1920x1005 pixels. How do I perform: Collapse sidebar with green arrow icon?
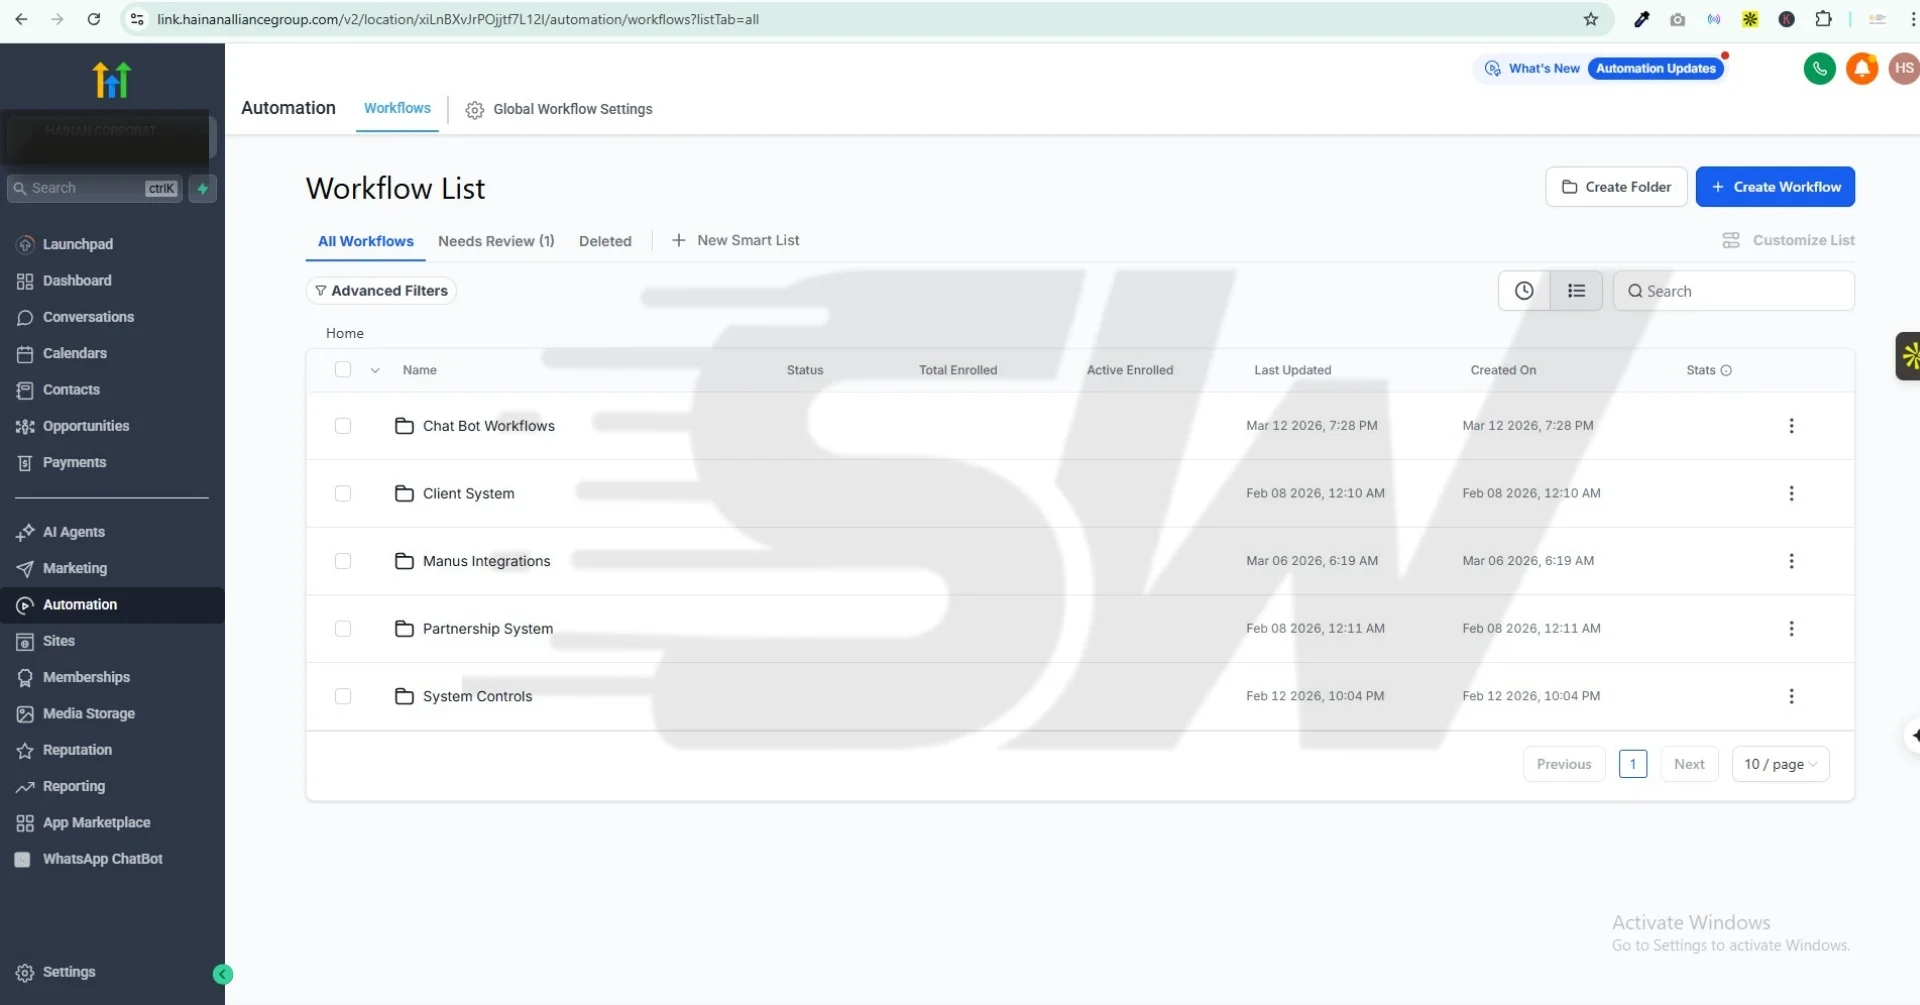click(x=223, y=974)
